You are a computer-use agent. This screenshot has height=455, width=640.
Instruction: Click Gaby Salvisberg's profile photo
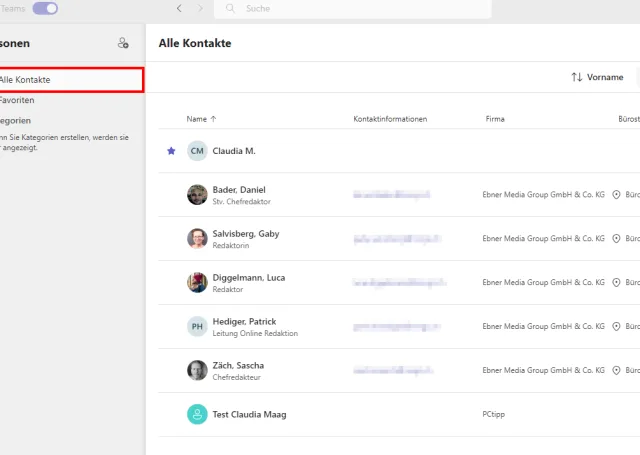click(x=197, y=239)
